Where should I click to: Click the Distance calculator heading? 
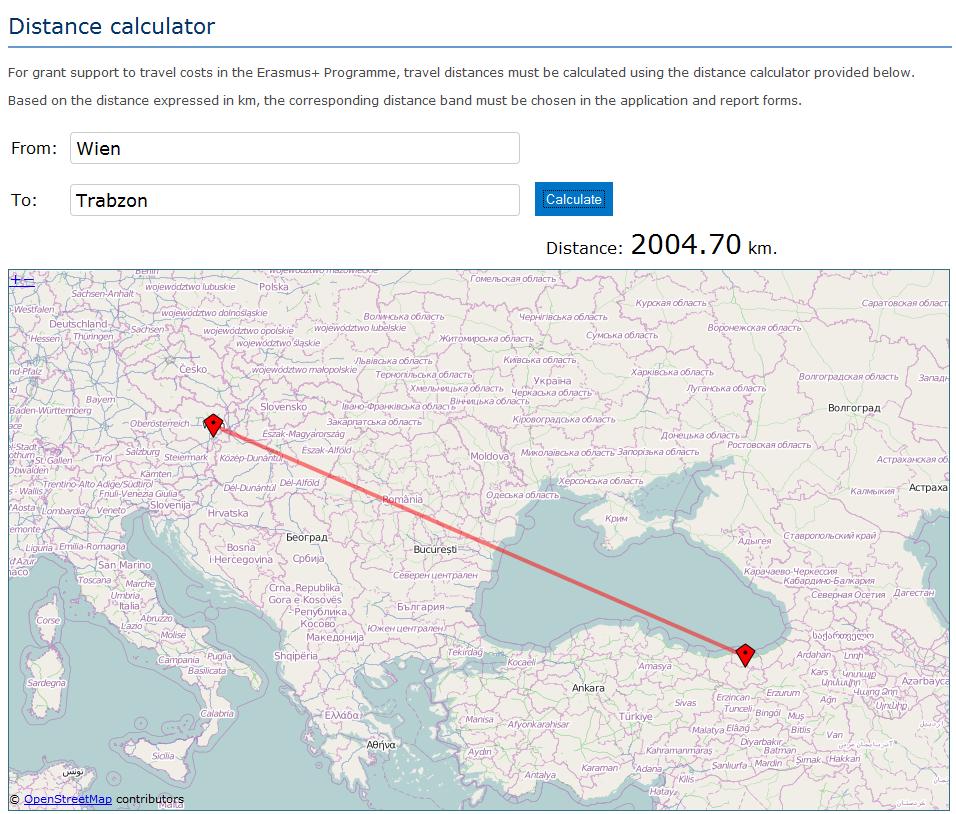(112, 26)
